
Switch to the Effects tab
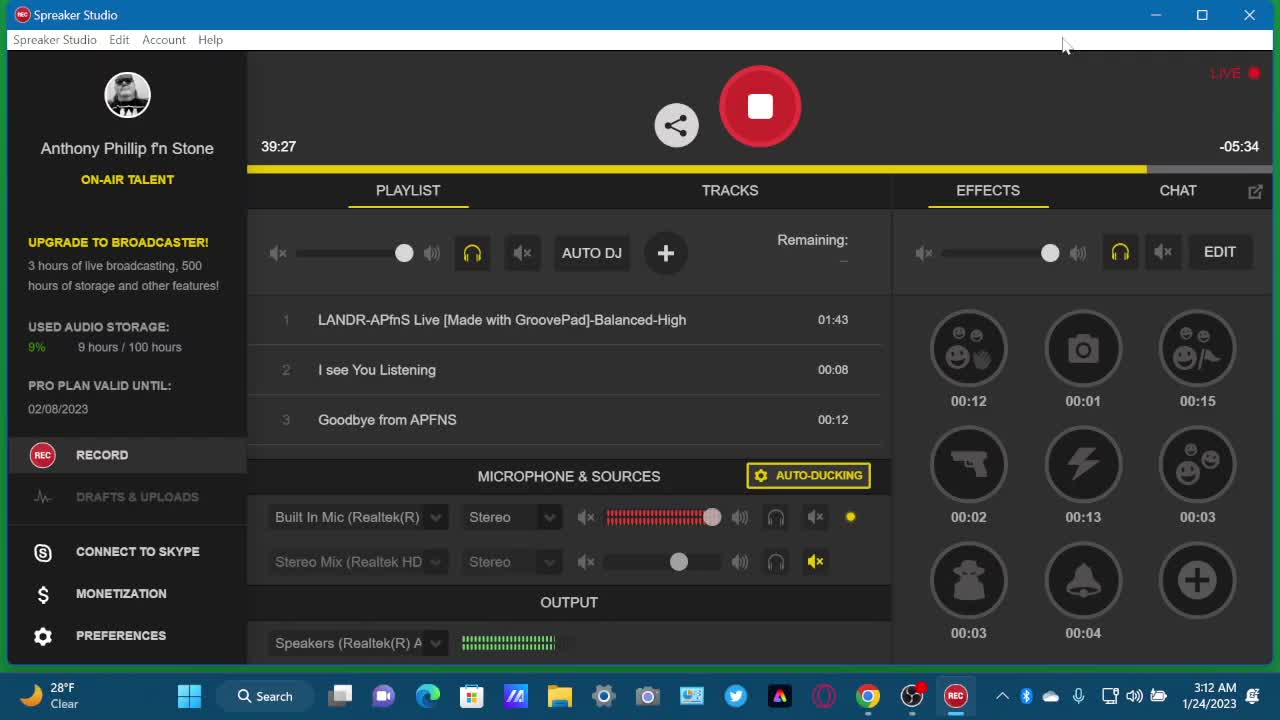[x=988, y=190]
